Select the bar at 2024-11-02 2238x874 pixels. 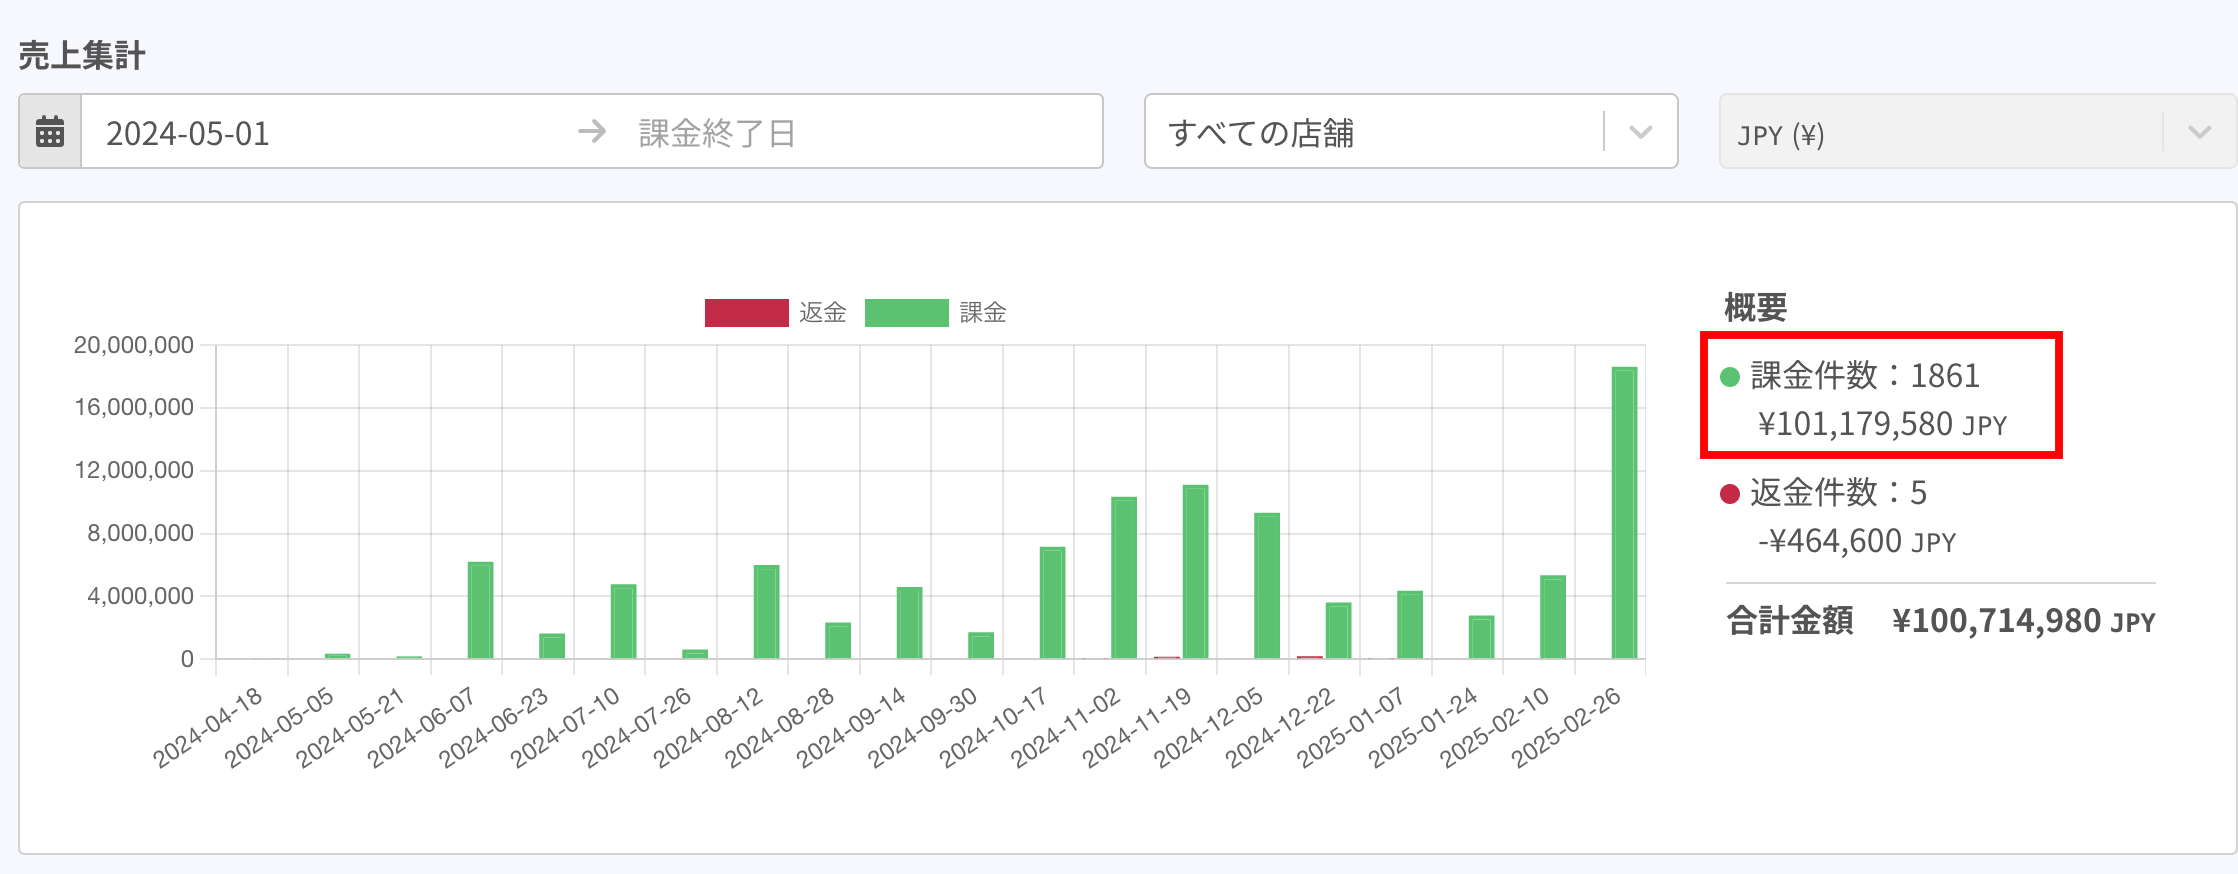coord(1124,578)
